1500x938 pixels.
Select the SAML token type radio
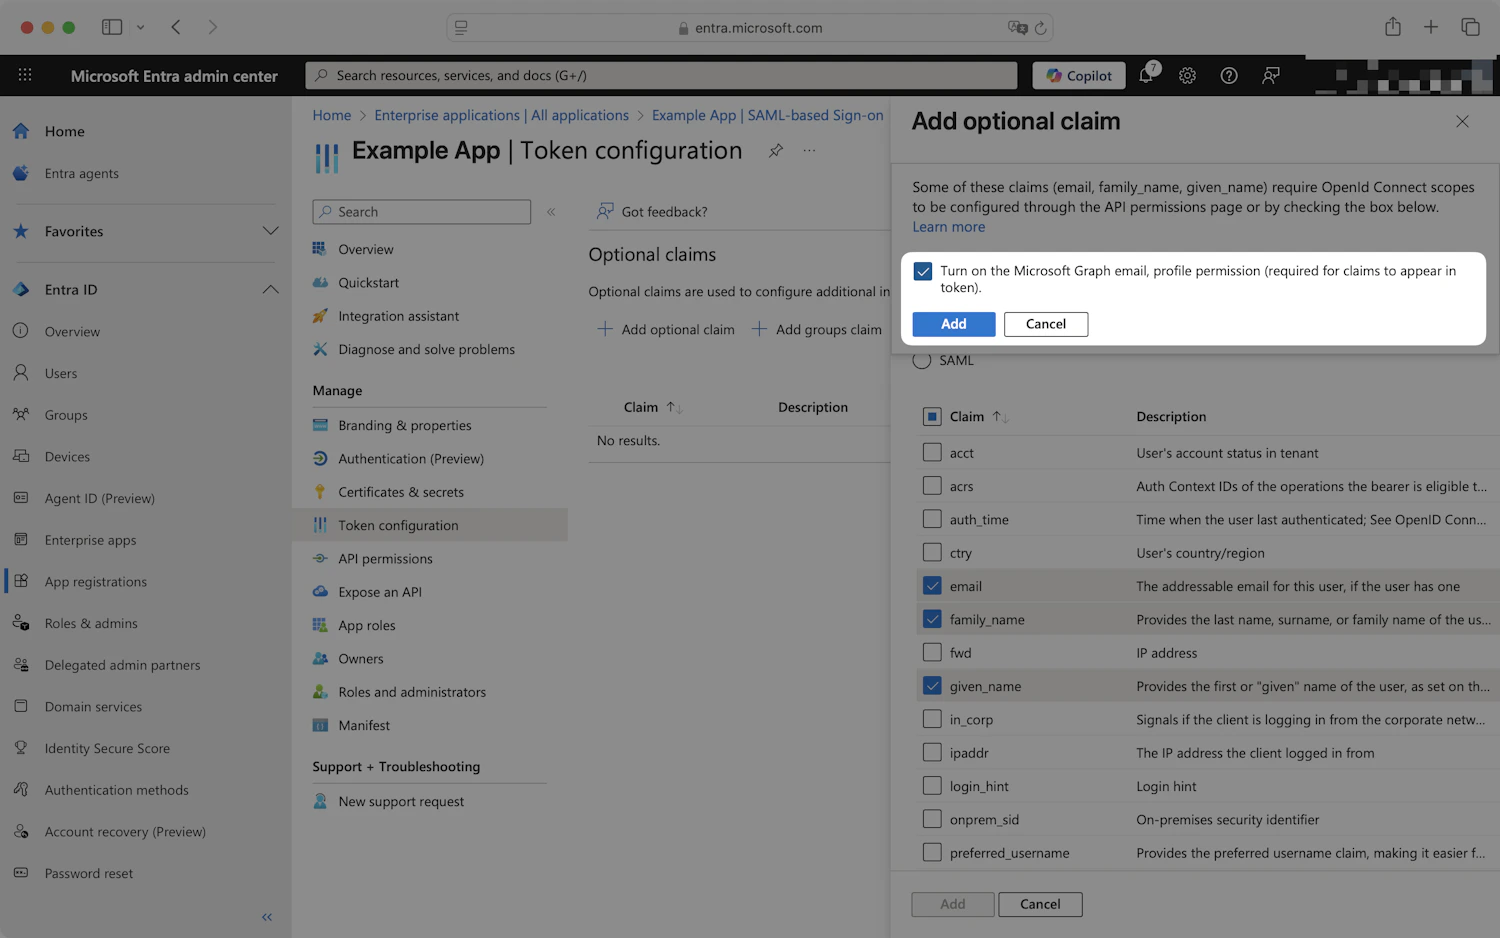922,360
